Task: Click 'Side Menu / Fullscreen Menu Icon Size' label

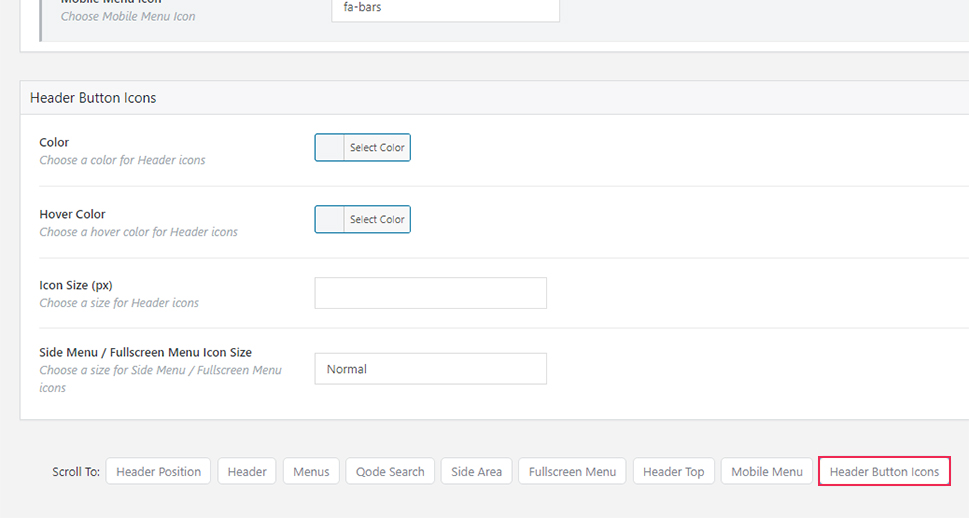Action: (x=145, y=352)
